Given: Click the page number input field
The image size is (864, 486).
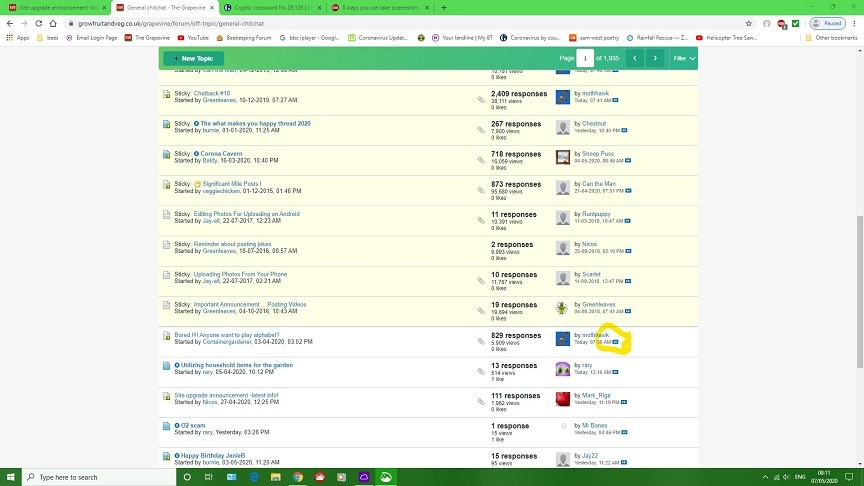Looking at the screenshot, I should [x=585, y=58].
